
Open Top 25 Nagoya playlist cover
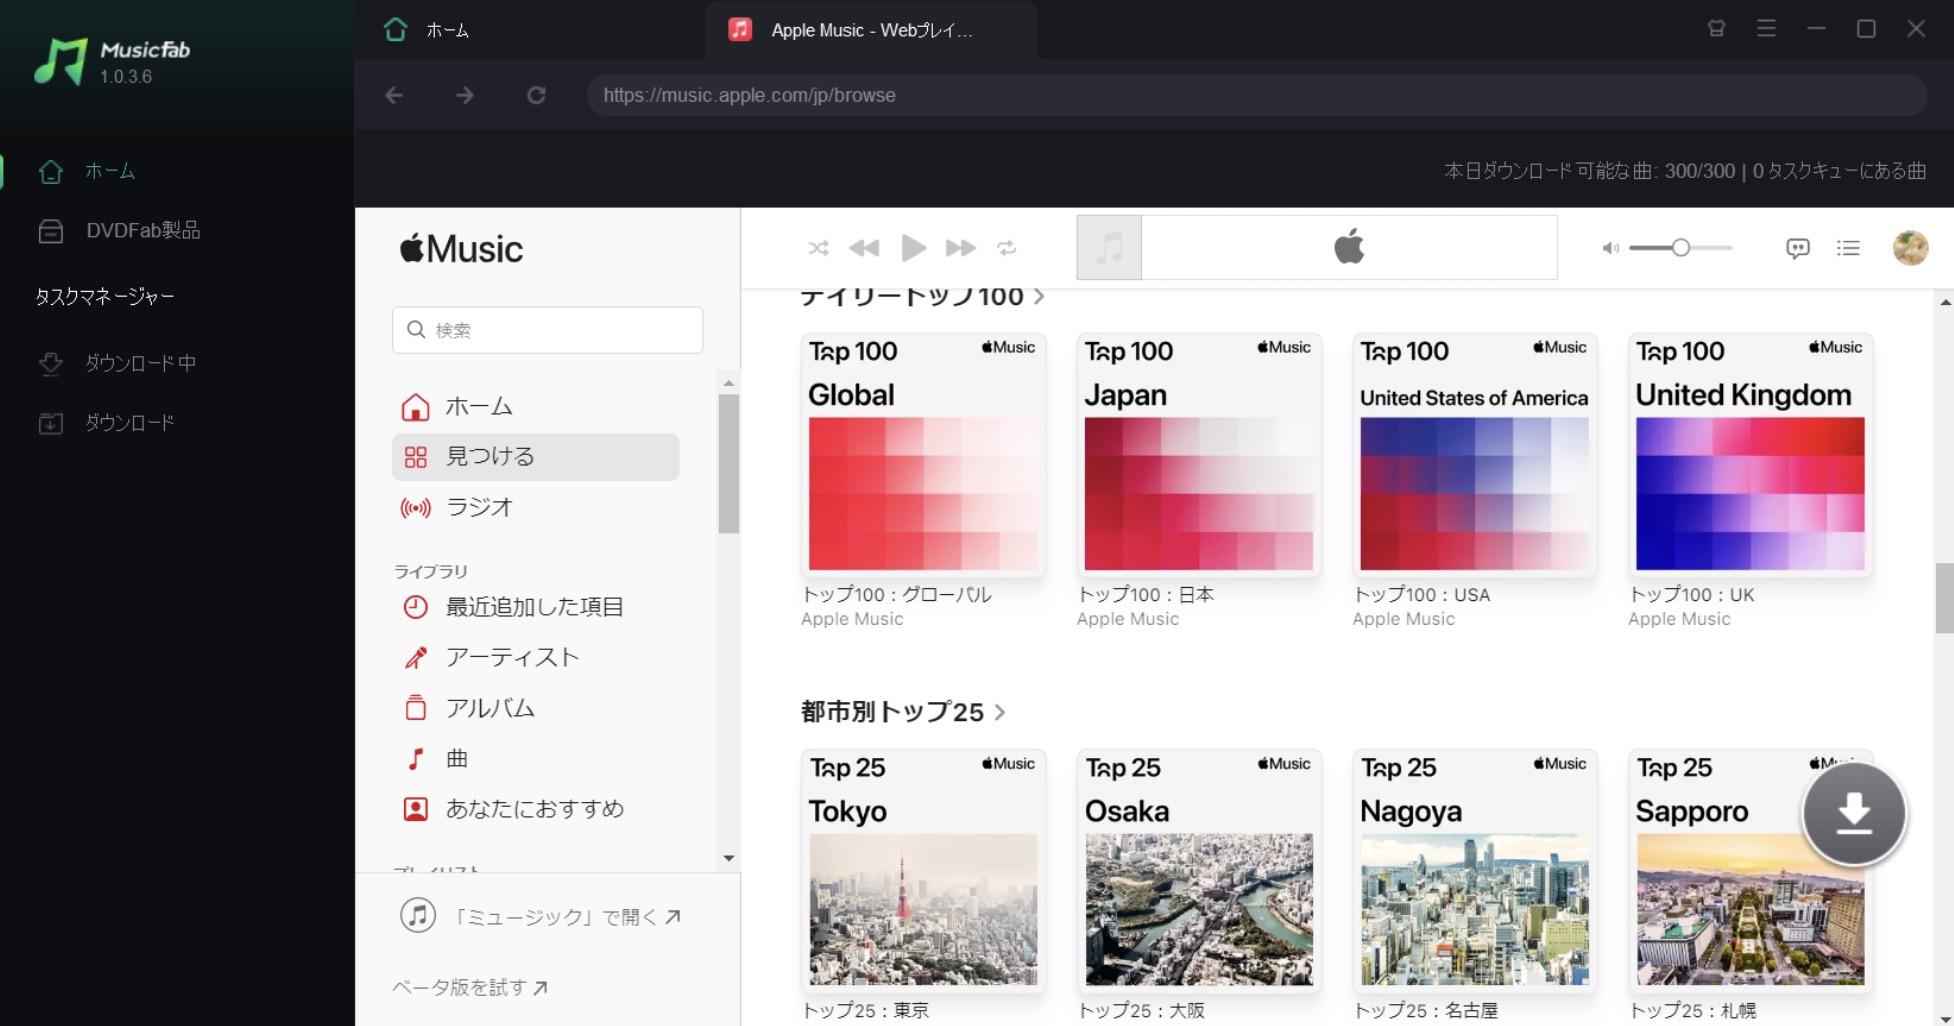1475,871
